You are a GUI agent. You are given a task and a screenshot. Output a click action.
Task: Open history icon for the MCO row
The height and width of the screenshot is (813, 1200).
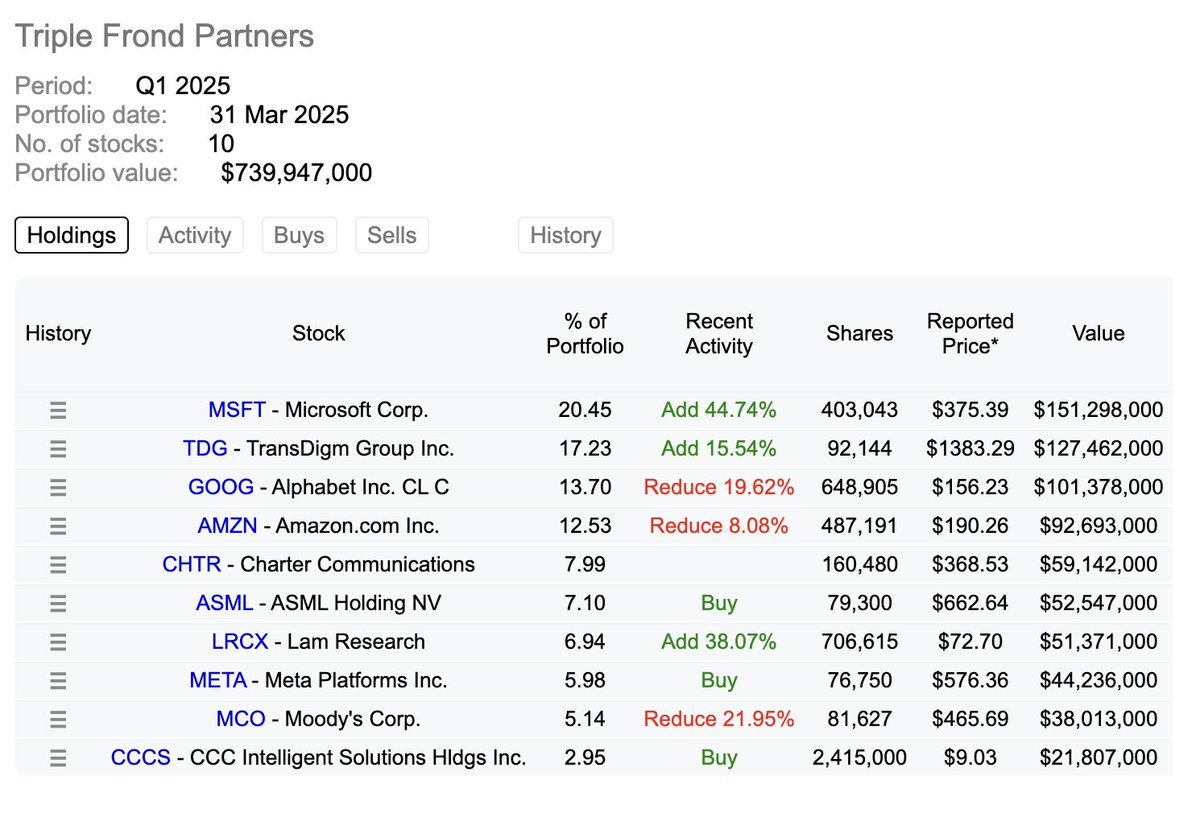(x=58, y=719)
